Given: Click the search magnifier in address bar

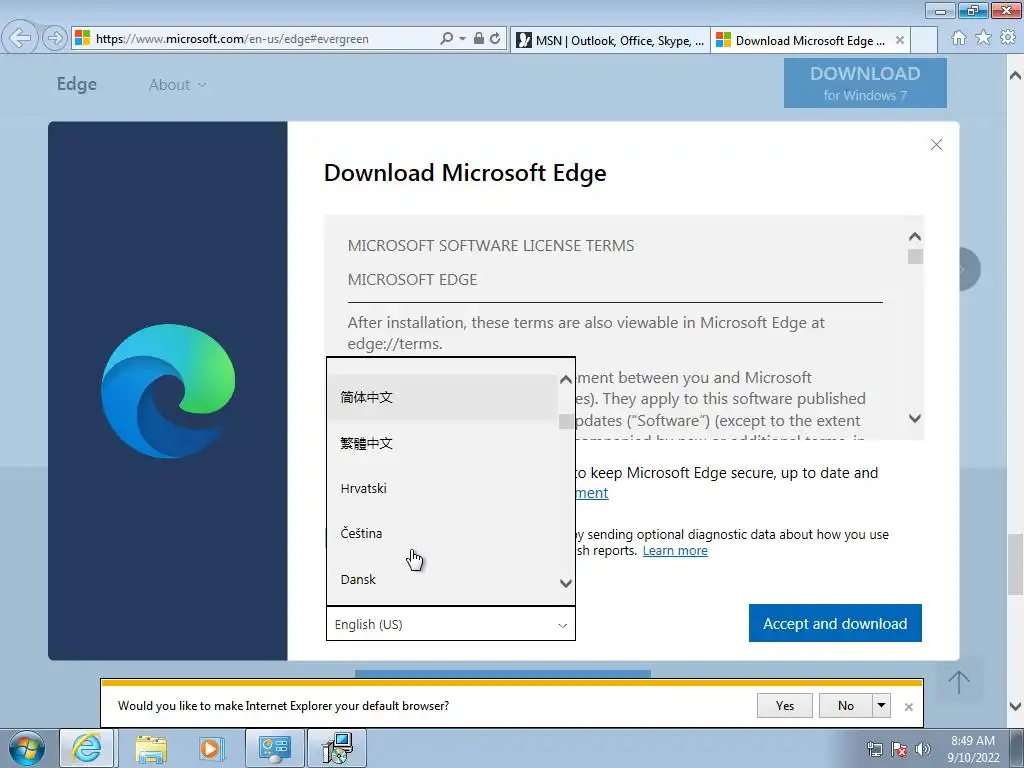Looking at the screenshot, I should (x=447, y=39).
